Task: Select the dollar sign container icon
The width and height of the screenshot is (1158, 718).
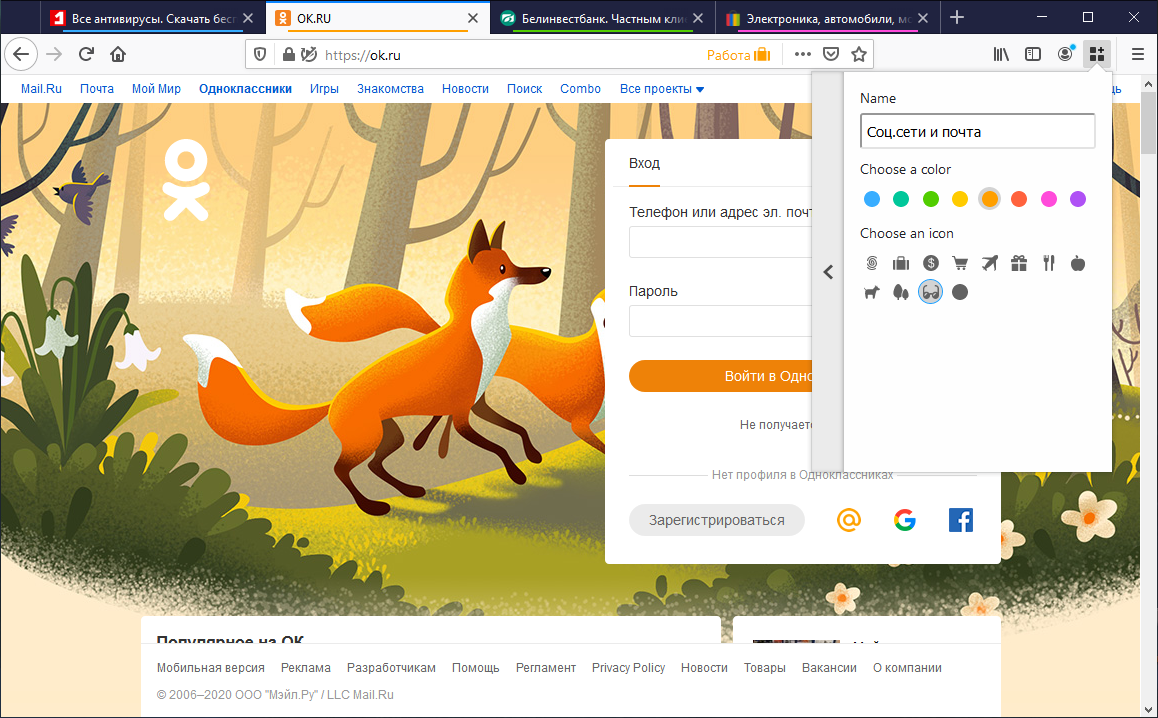Action: [x=931, y=263]
